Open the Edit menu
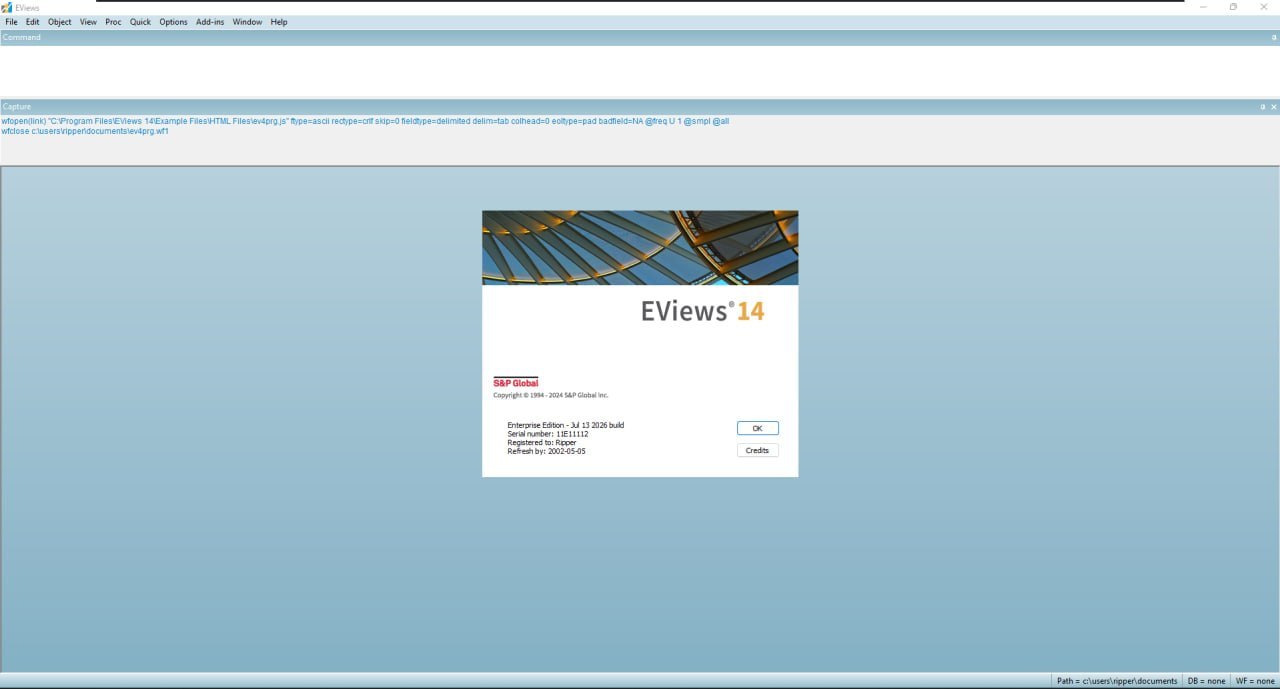This screenshot has width=1280, height=689. pyautogui.click(x=33, y=22)
